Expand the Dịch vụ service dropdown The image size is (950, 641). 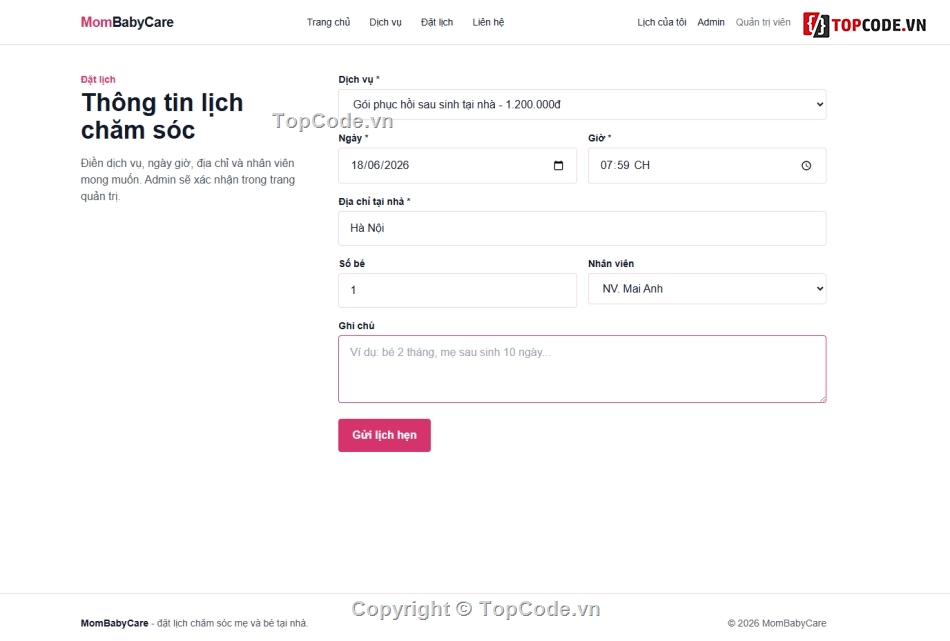[582, 104]
